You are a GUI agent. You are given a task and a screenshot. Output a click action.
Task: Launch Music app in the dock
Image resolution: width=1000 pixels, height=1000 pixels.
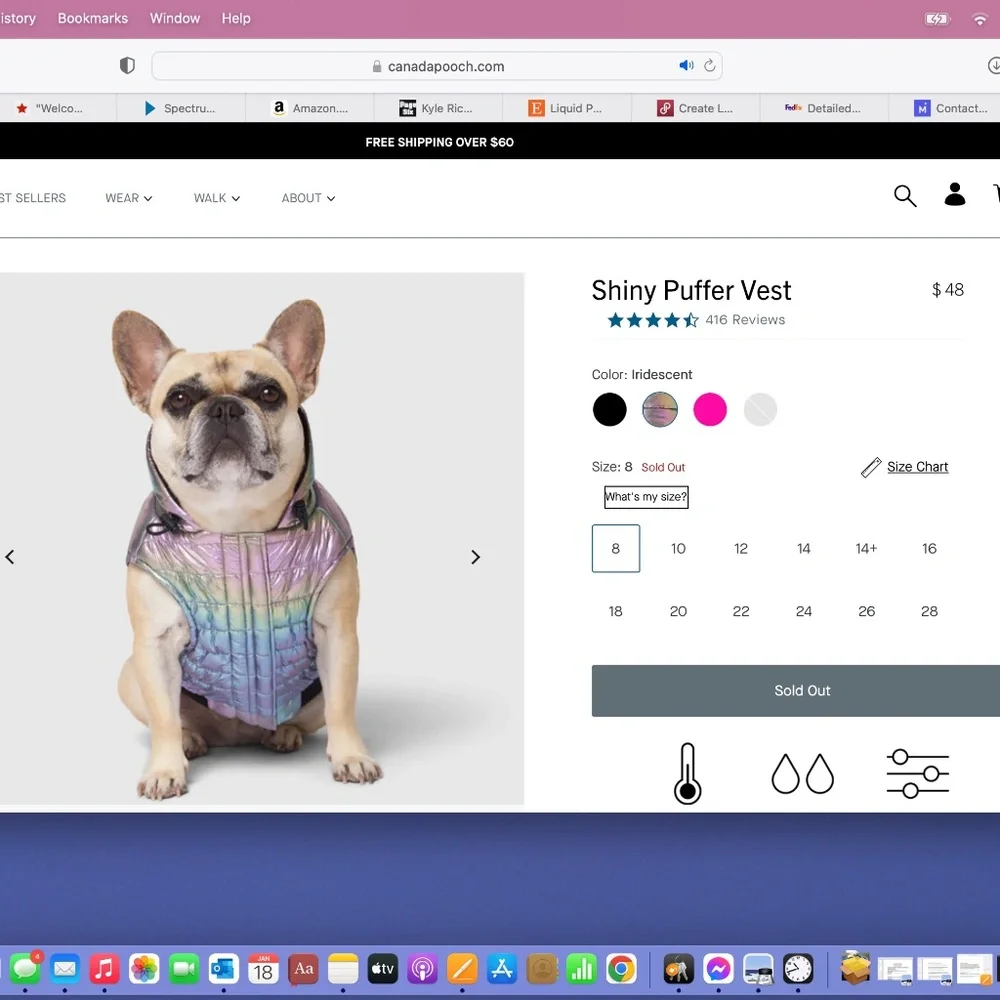click(x=104, y=969)
